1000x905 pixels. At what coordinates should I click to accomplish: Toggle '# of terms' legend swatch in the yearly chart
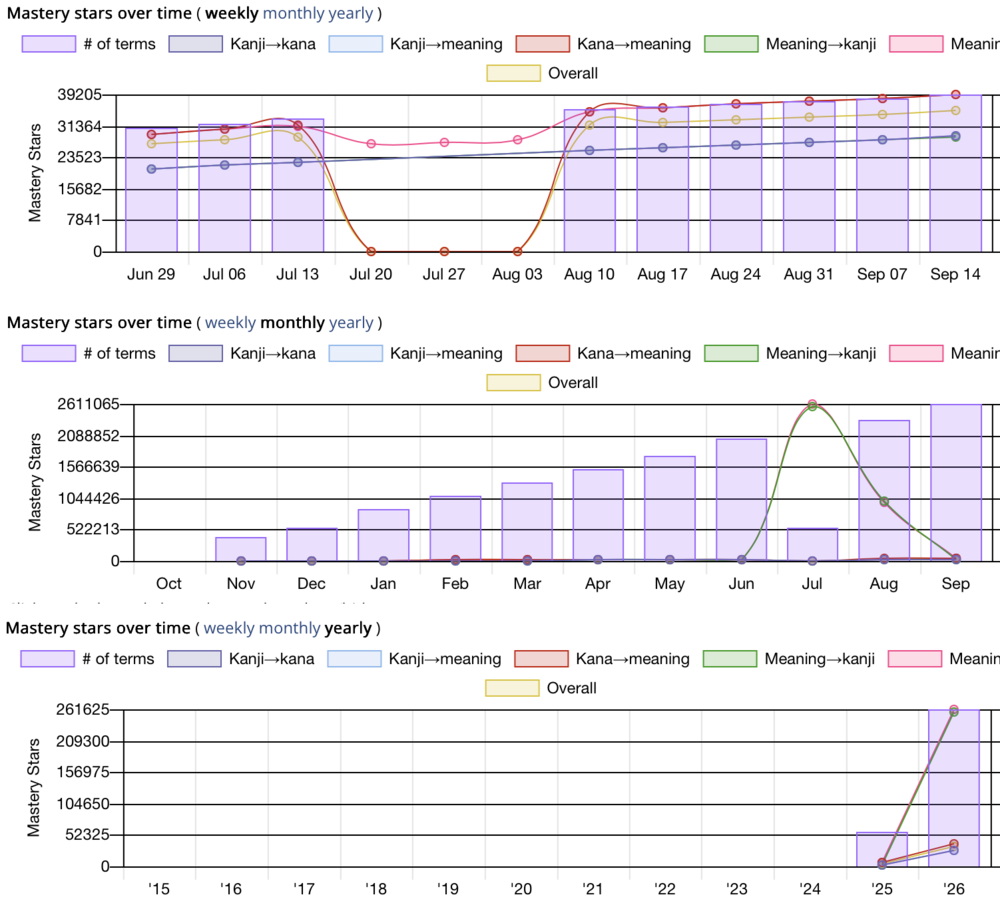[x=47, y=659]
